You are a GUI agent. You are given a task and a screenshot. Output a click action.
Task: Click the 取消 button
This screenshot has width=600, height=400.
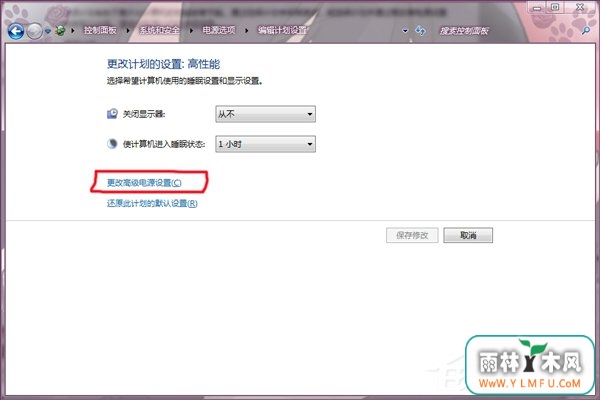click(468, 235)
